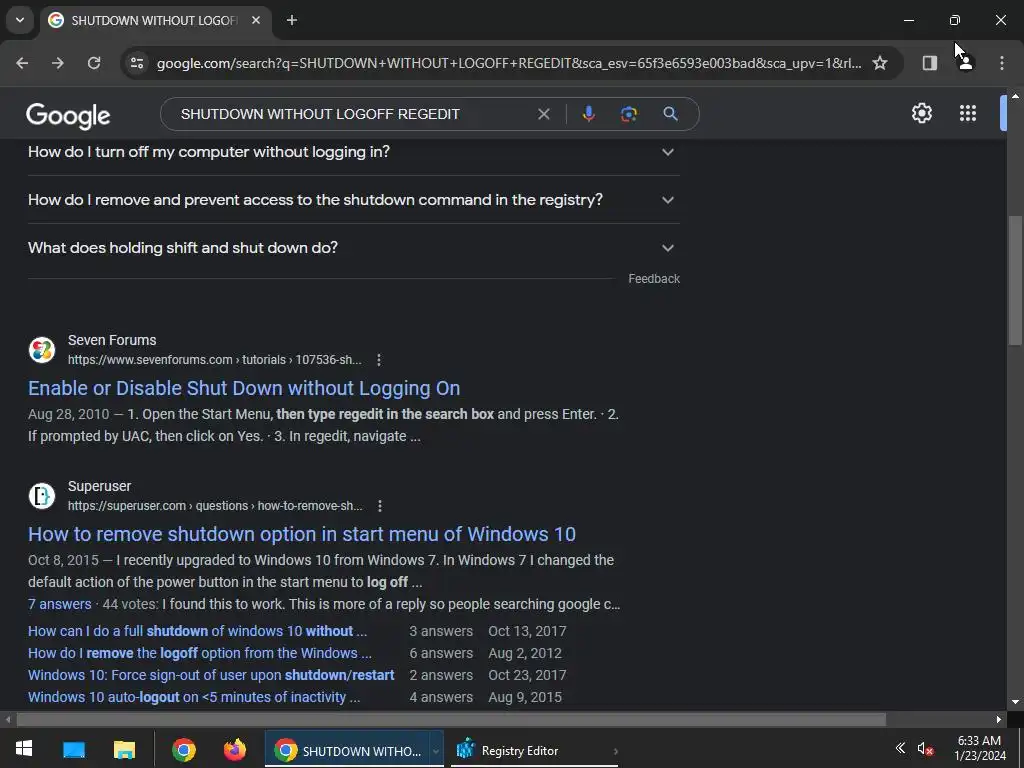The height and width of the screenshot is (768, 1024).
Task: Start voice search with microphone
Action: 588,114
